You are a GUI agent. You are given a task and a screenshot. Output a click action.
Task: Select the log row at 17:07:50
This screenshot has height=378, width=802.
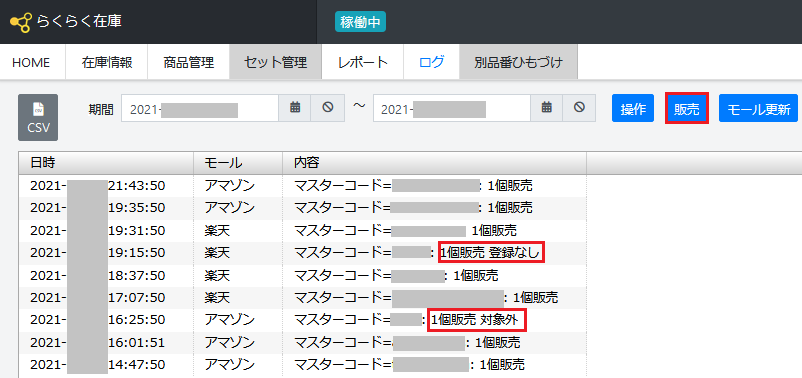(302, 298)
